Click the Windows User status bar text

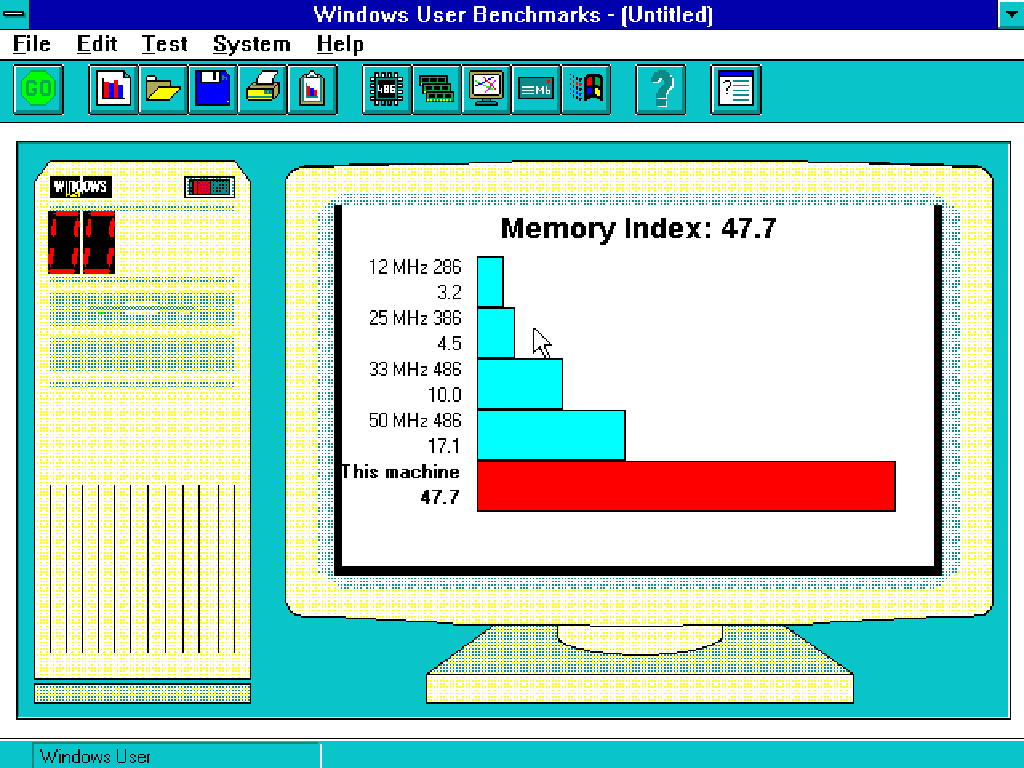tap(95, 756)
